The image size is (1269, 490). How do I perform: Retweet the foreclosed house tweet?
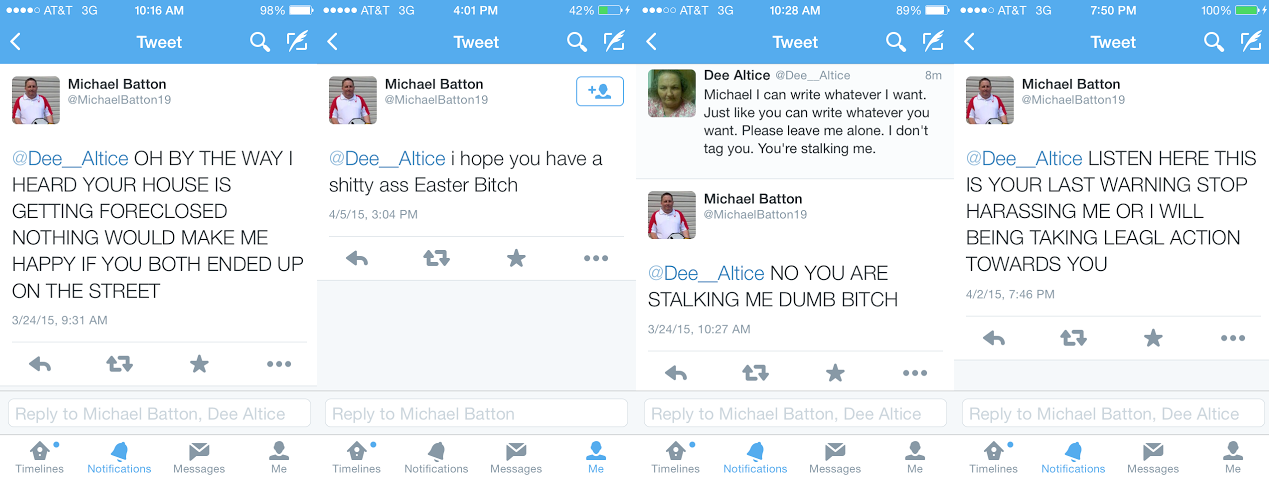(119, 364)
